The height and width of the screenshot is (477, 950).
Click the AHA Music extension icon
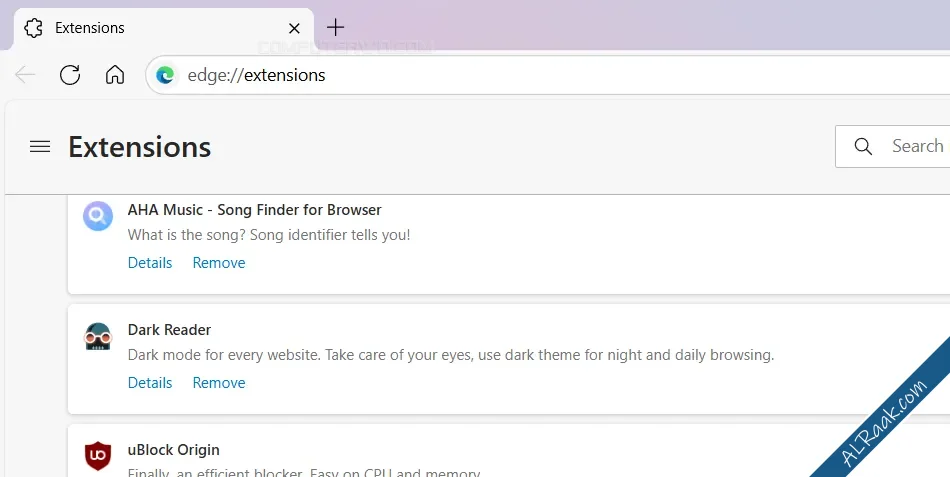coord(98,216)
